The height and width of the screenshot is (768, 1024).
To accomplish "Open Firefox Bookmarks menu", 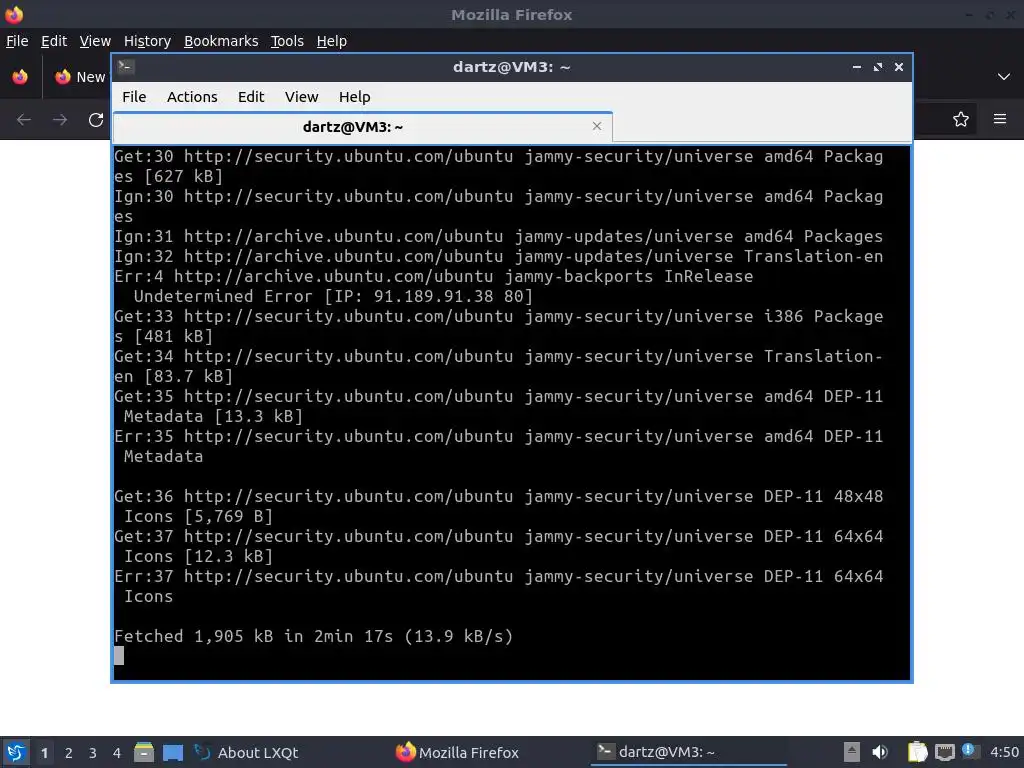I will (x=221, y=41).
